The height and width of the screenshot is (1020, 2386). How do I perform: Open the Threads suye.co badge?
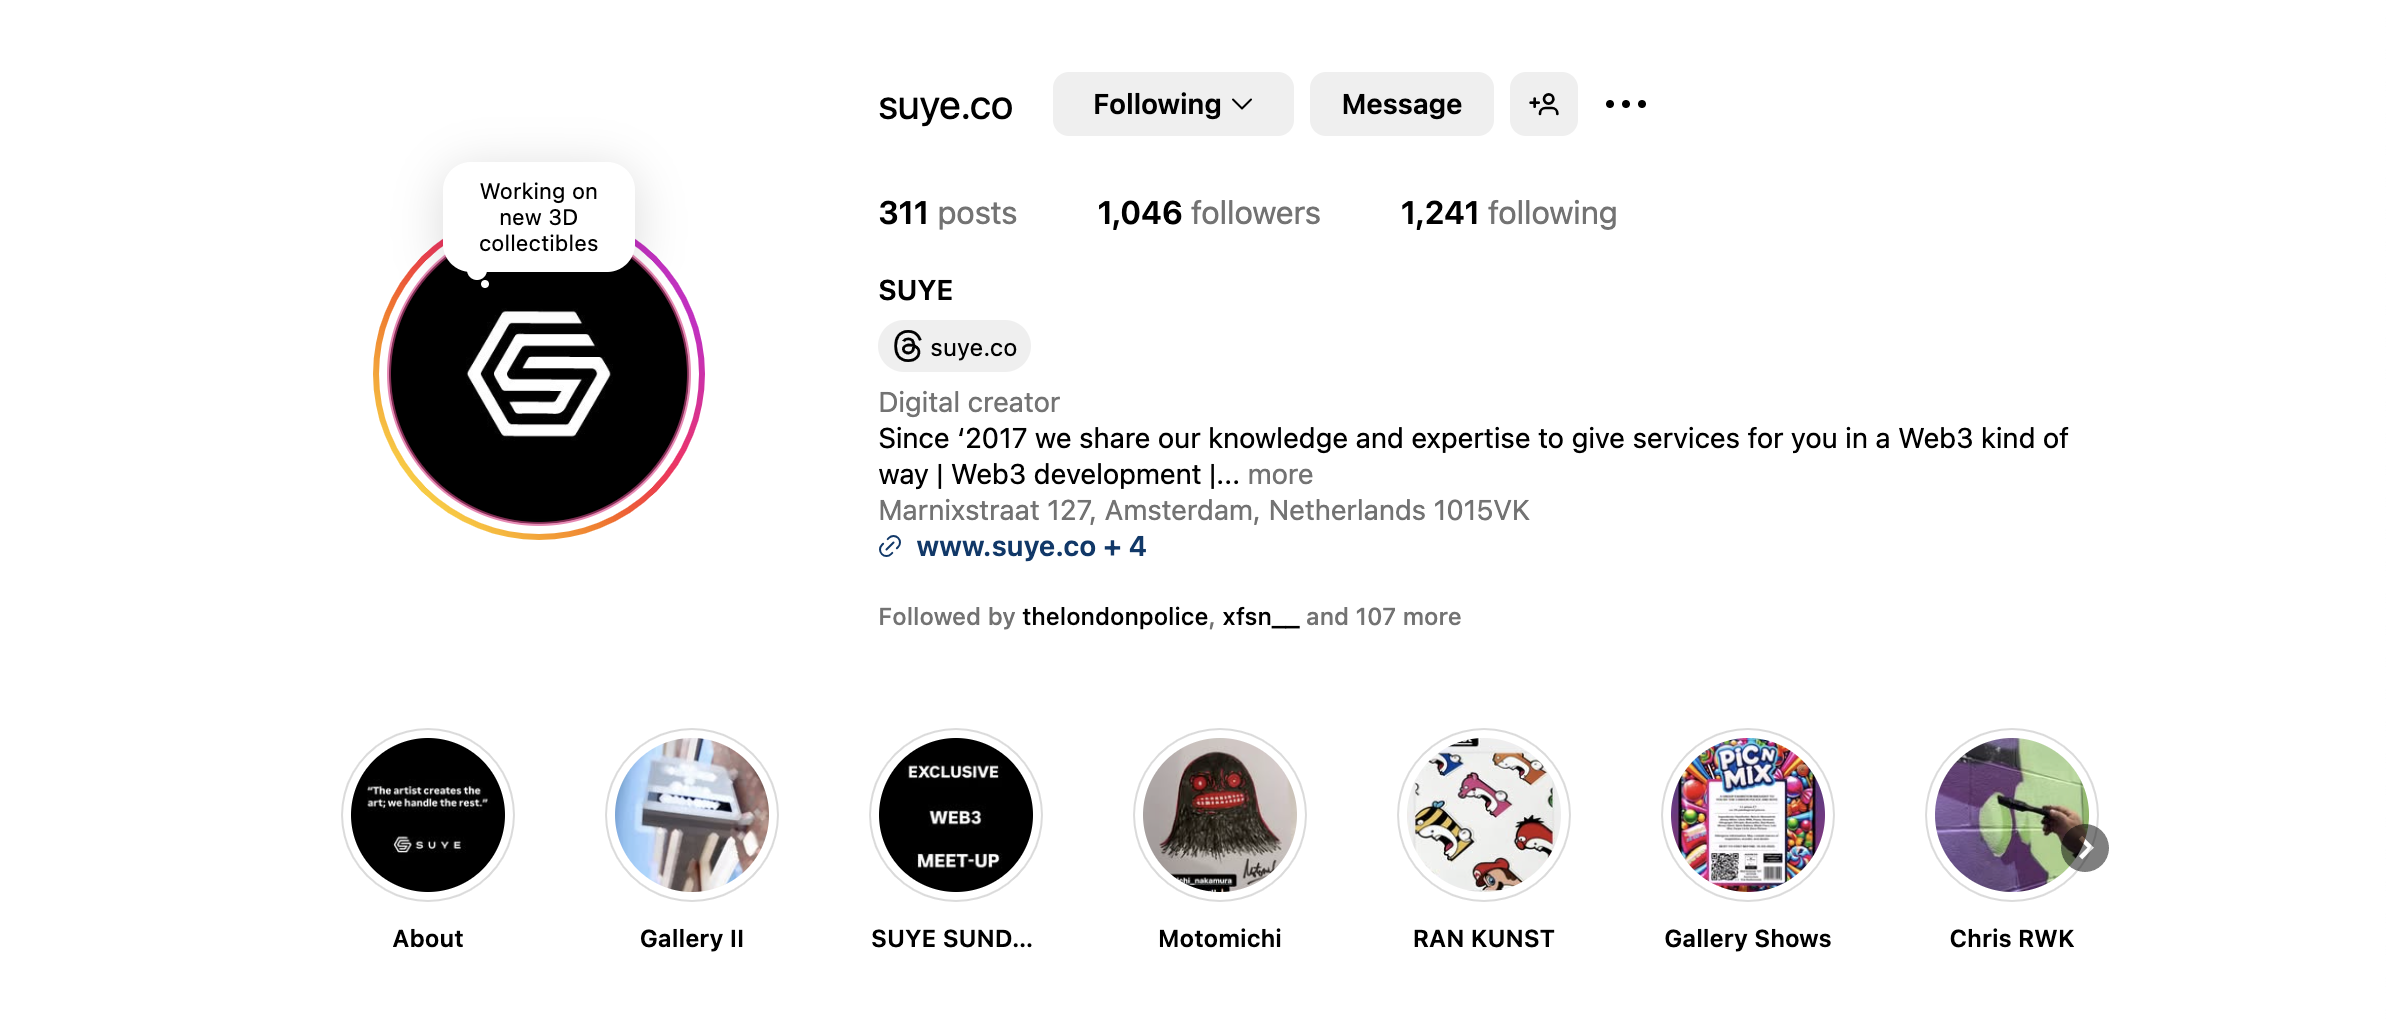(954, 347)
